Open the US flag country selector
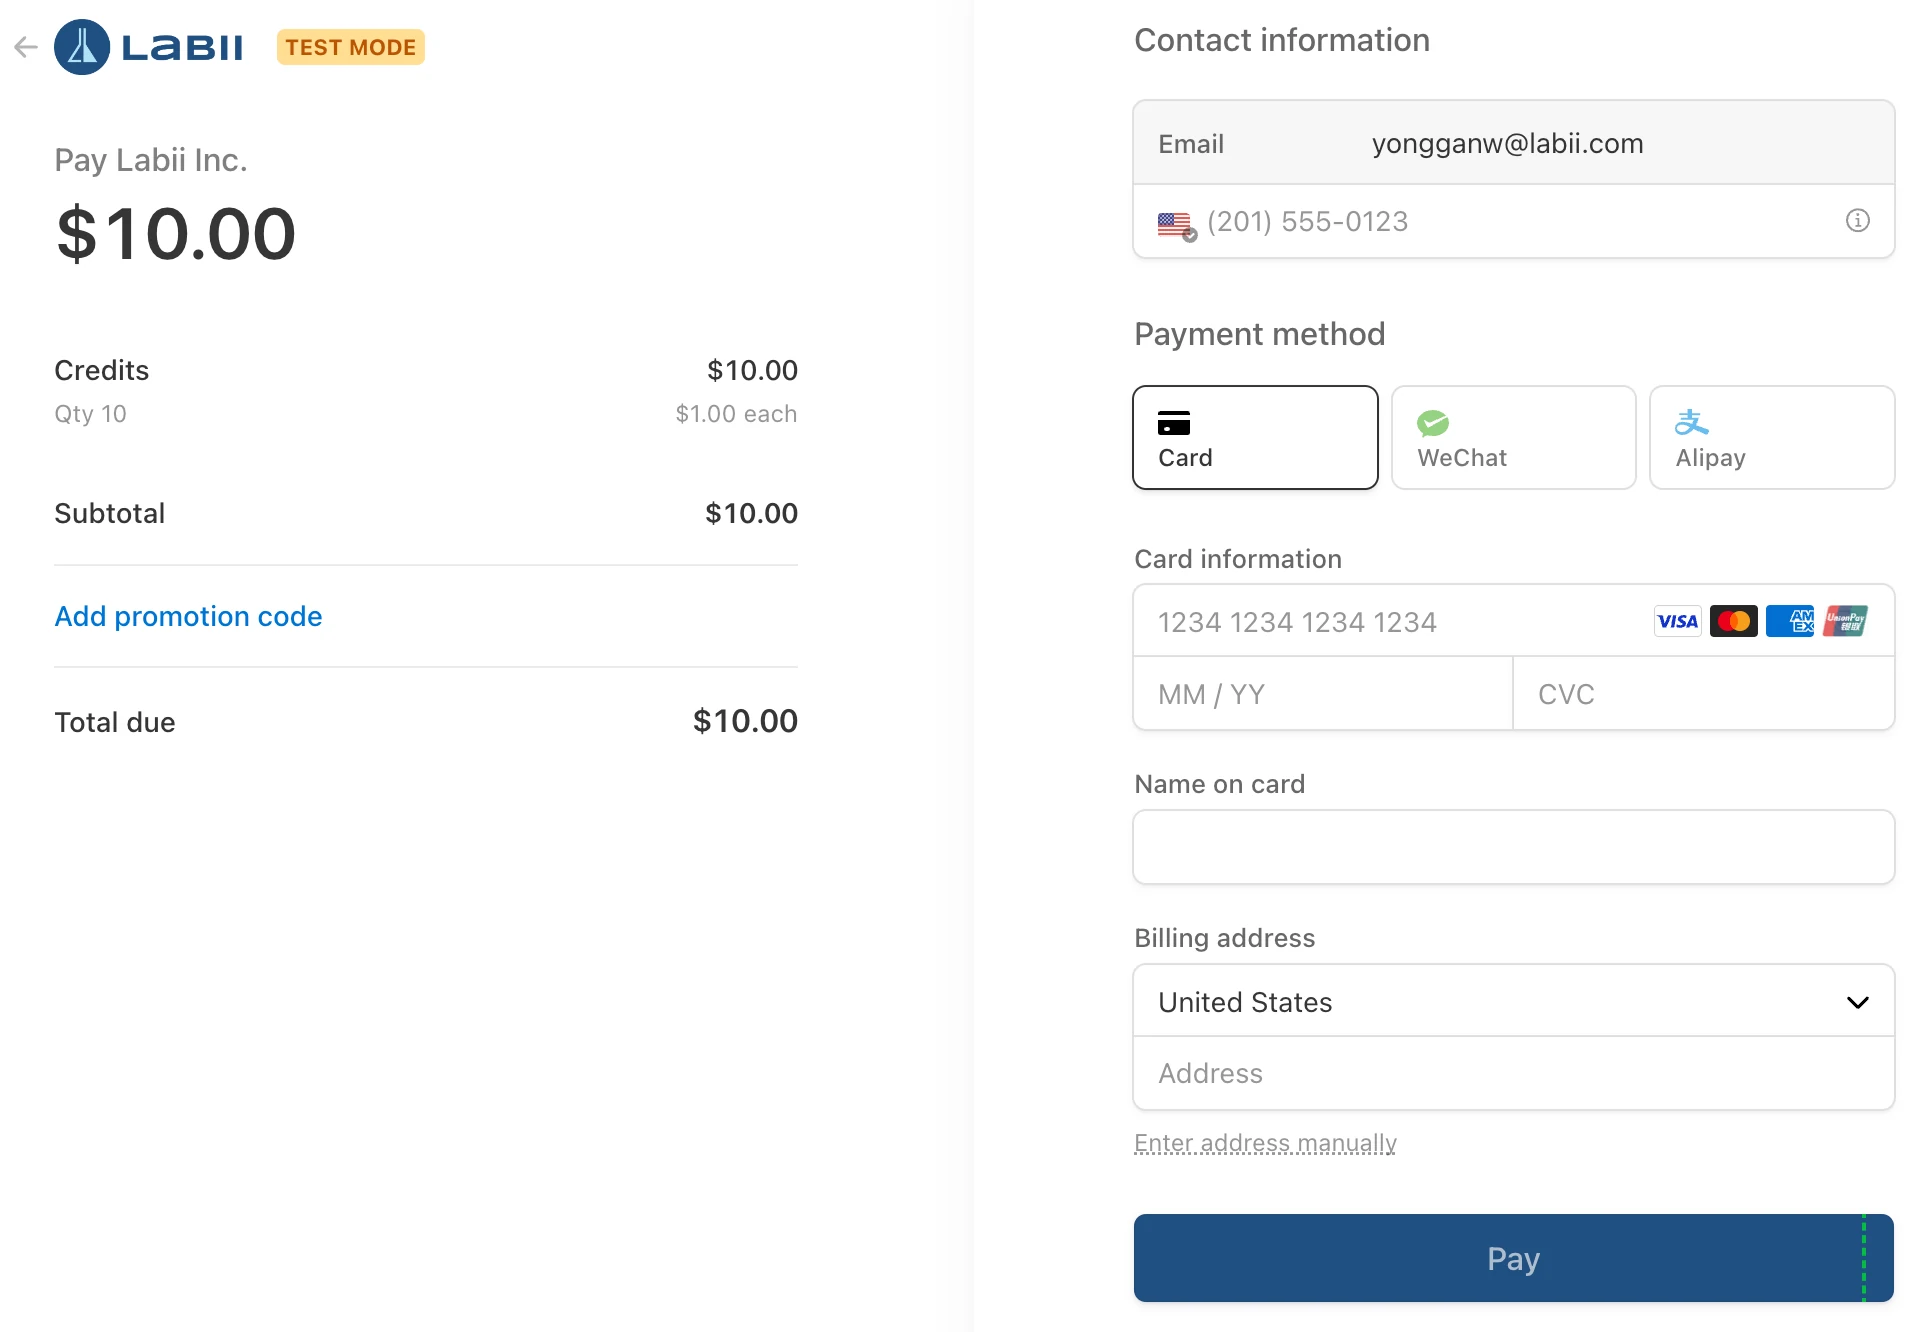Screen dimensions: 1930x1332 [x=1177, y=224]
